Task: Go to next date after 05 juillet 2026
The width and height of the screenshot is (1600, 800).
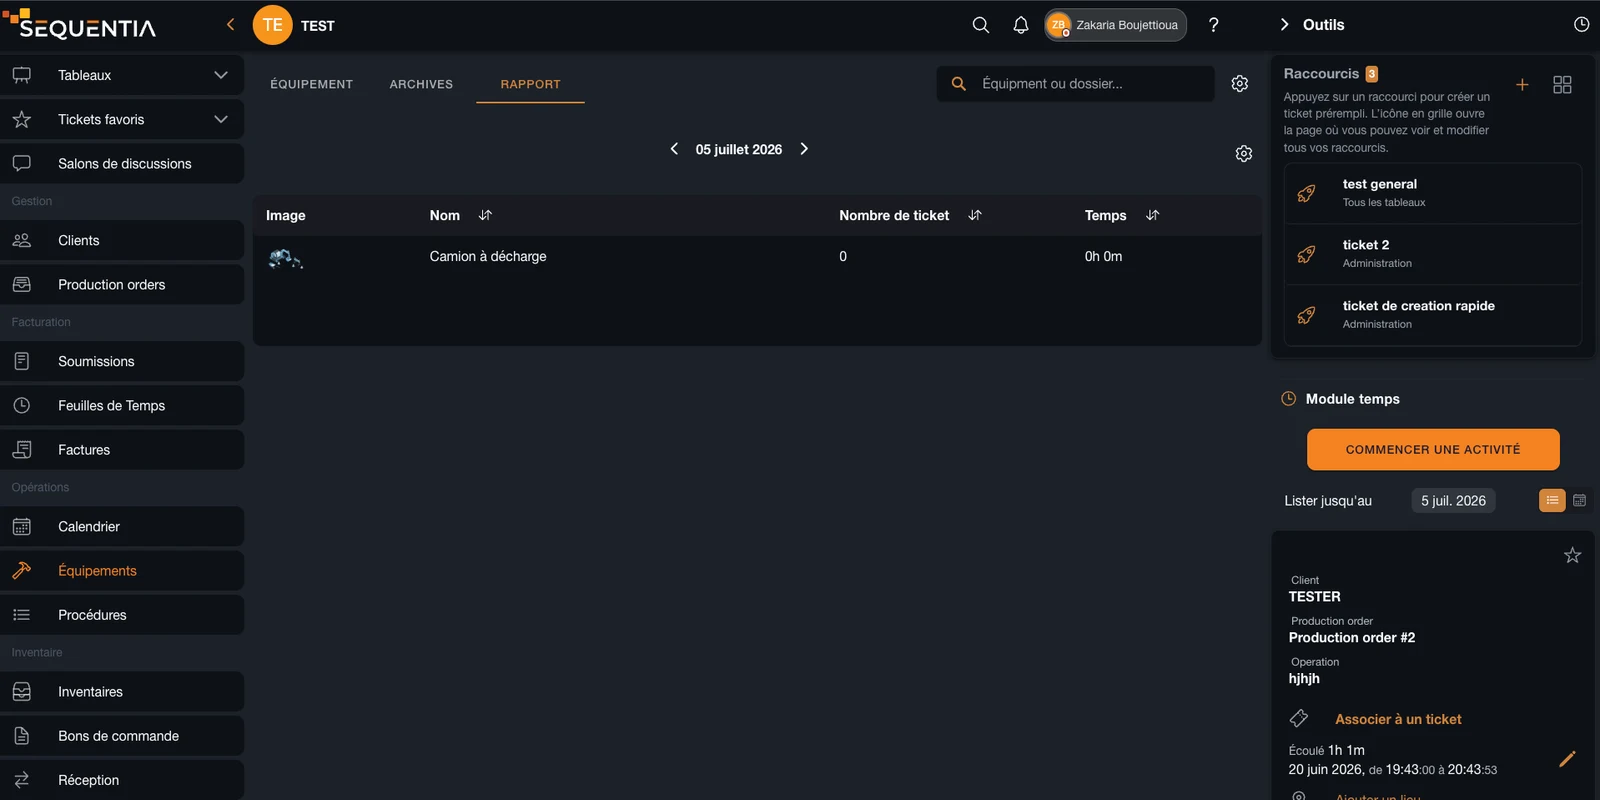Action: pos(804,149)
